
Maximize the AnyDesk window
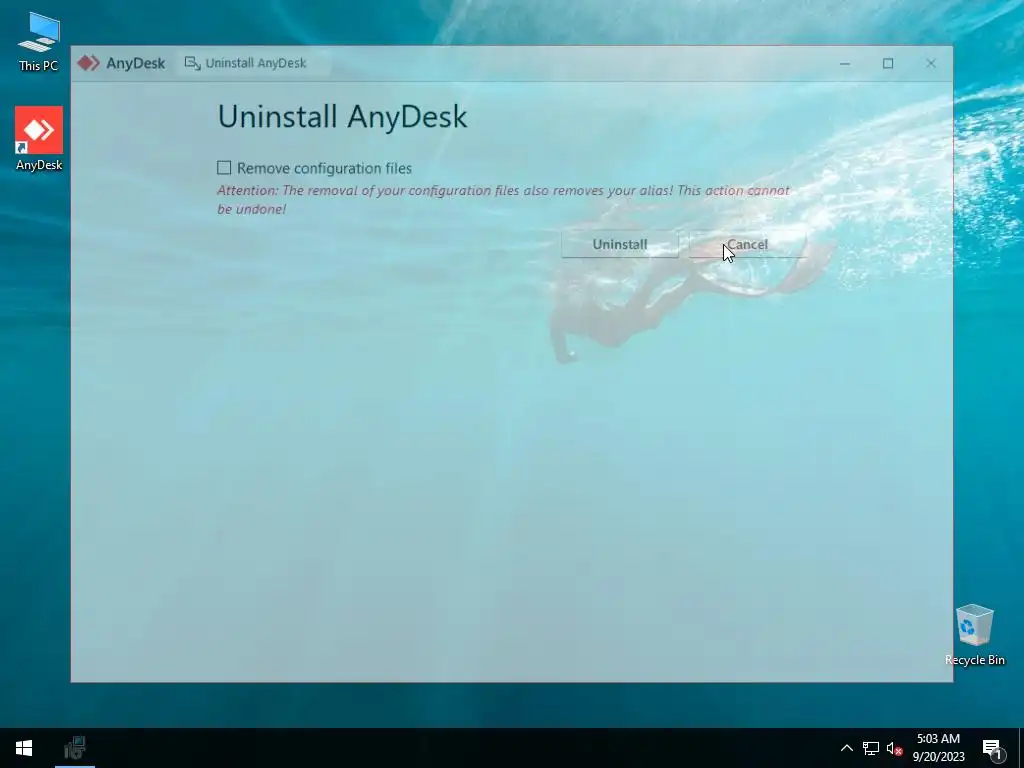point(888,63)
